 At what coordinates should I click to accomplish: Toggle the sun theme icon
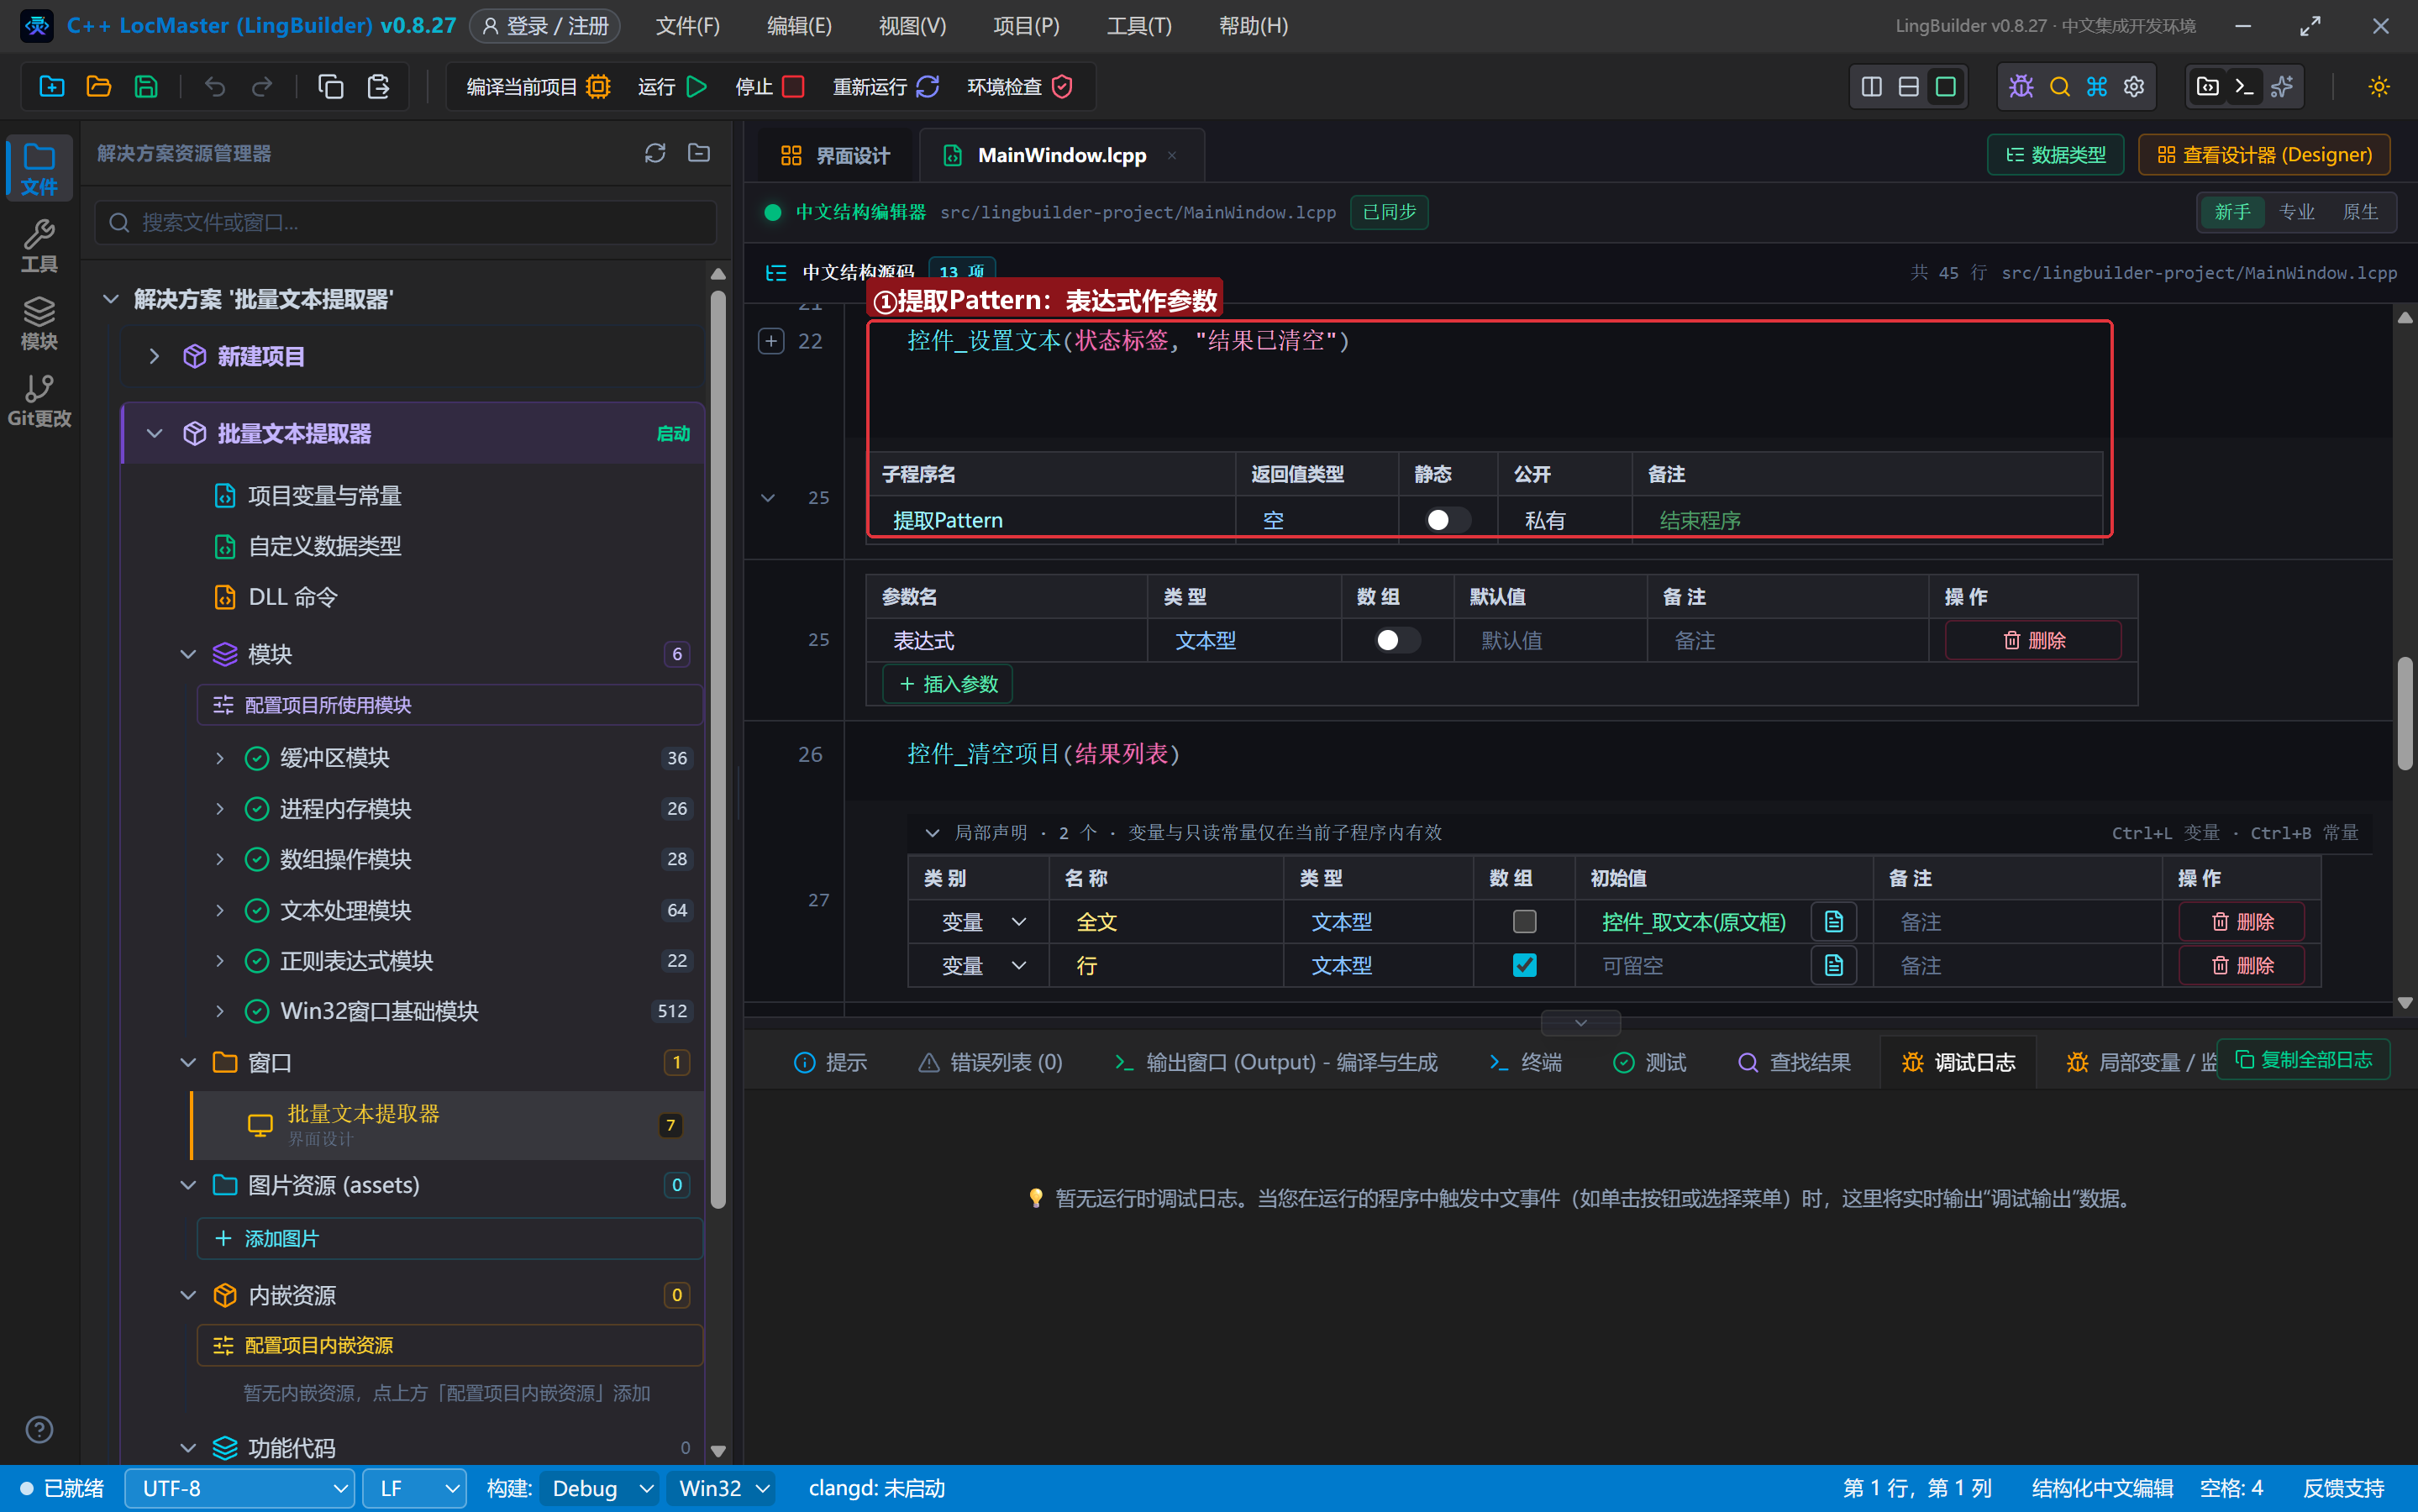(2379, 87)
